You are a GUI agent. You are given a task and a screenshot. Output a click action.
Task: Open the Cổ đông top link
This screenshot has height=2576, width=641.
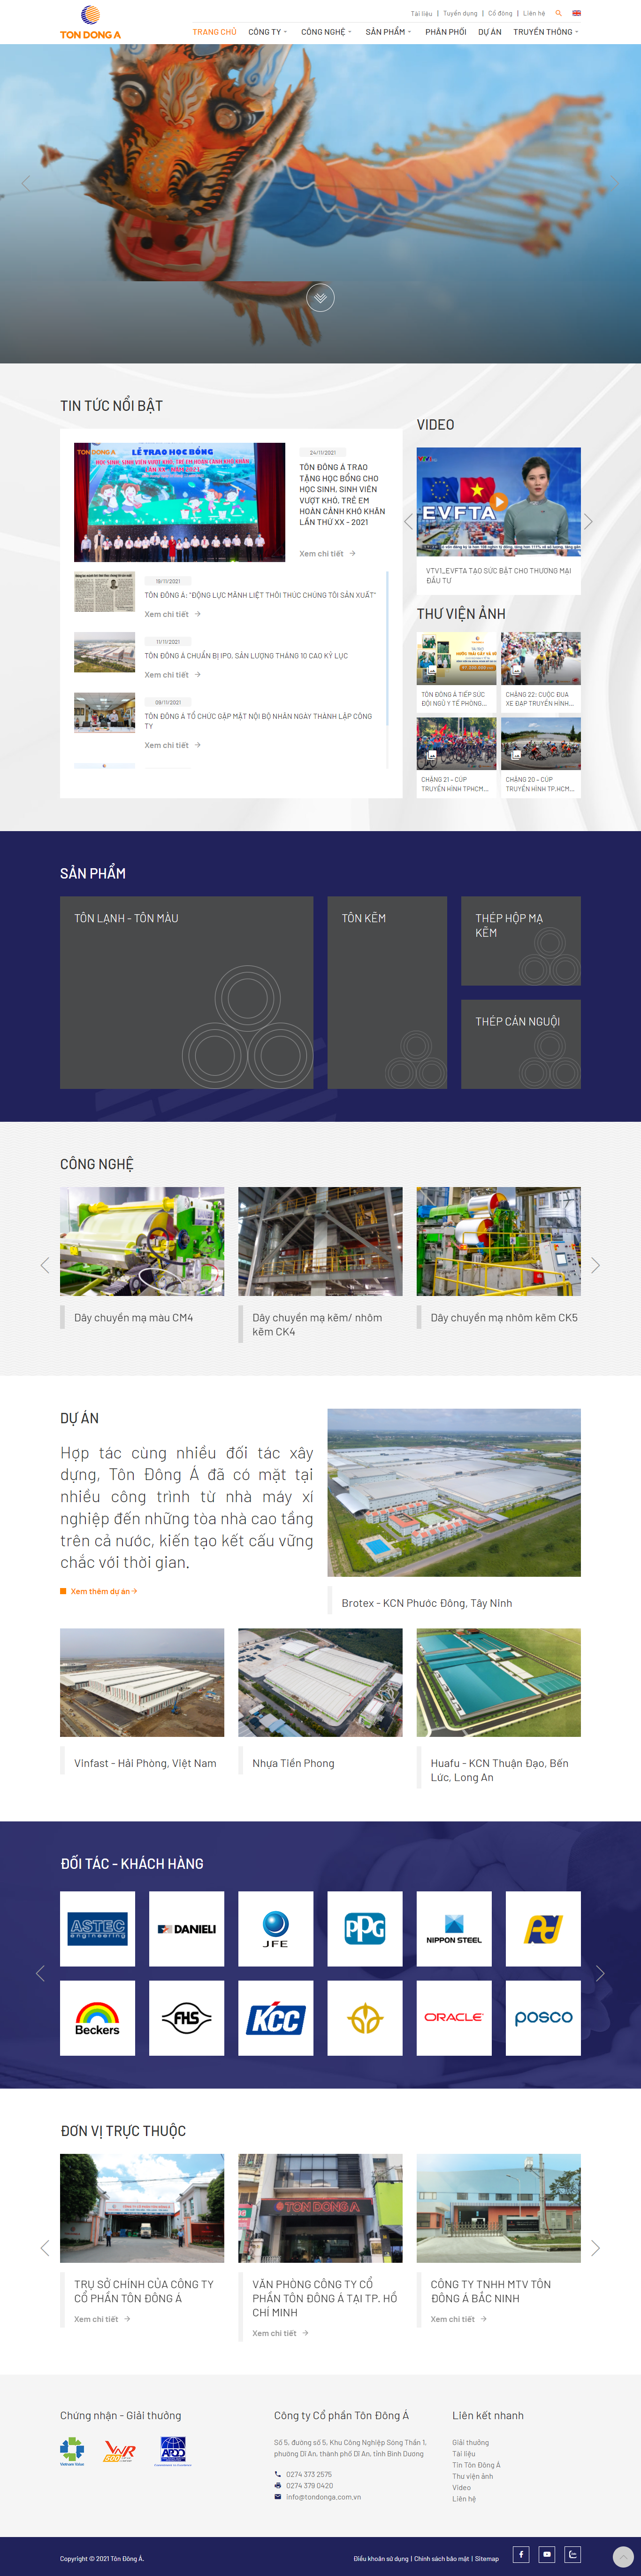tap(500, 14)
